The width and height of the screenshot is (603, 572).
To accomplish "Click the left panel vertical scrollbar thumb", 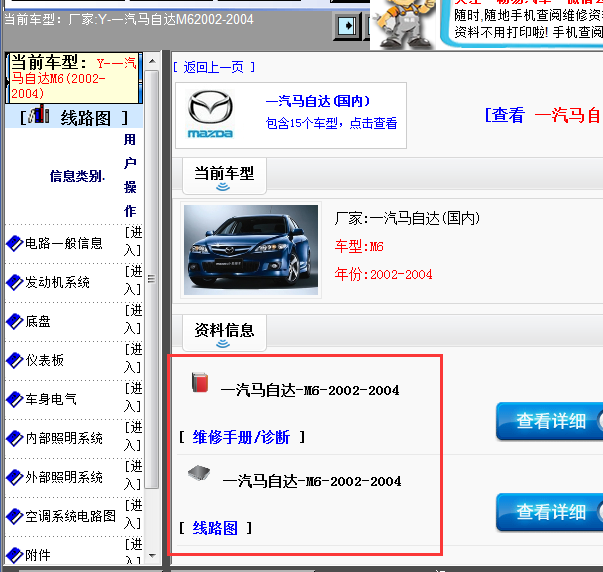I will coord(152,279).
